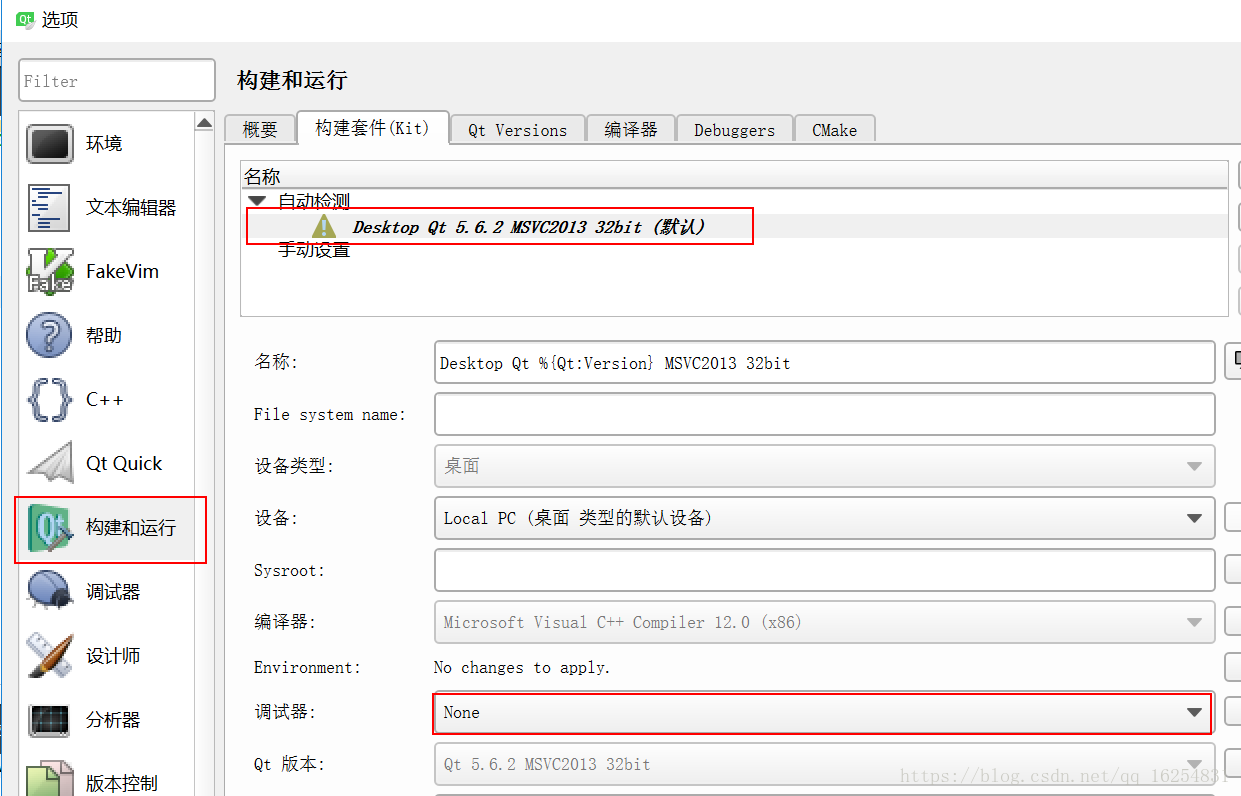Switch to the 概要 tab
This screenshot has width=1241, height=796.
click(260, 130)
